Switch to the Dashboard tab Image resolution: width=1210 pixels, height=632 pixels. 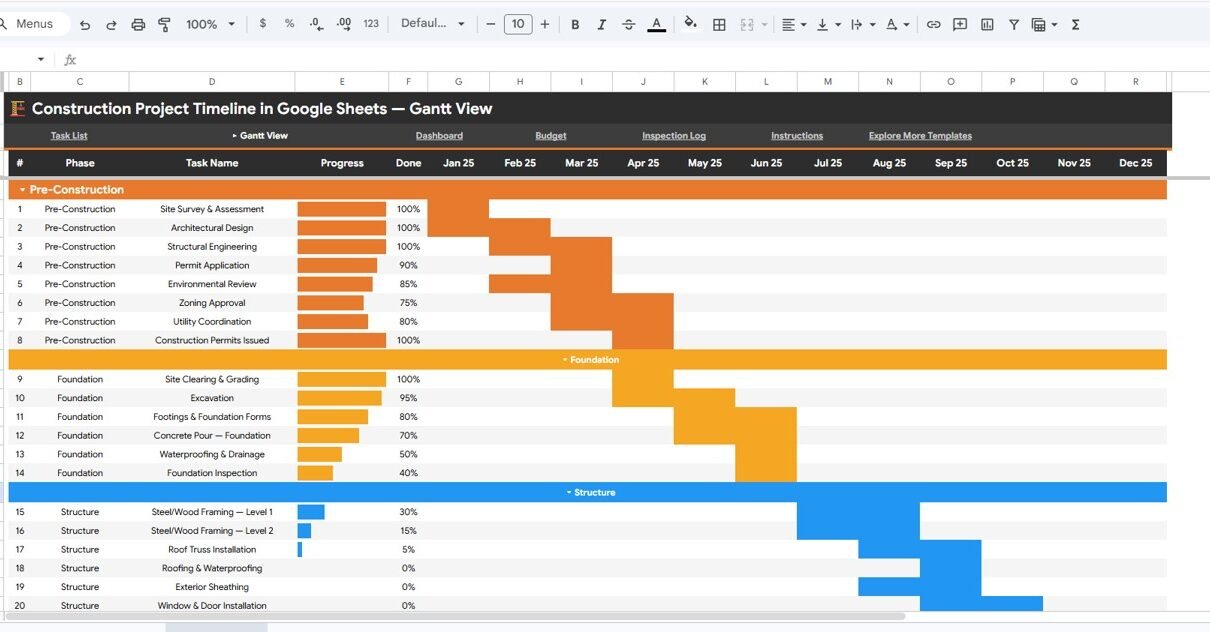[x=439, y=136]
